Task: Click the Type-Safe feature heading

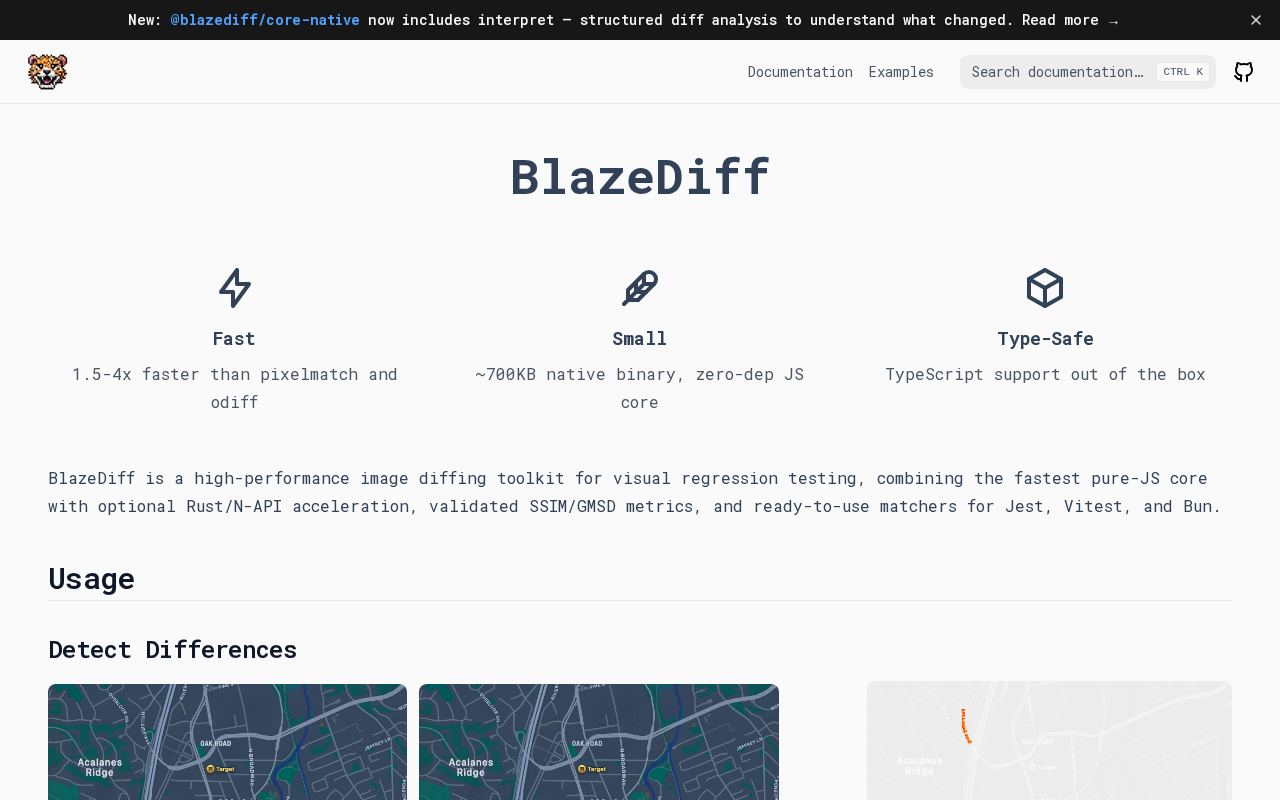Action: click(x=1045, y=339)
